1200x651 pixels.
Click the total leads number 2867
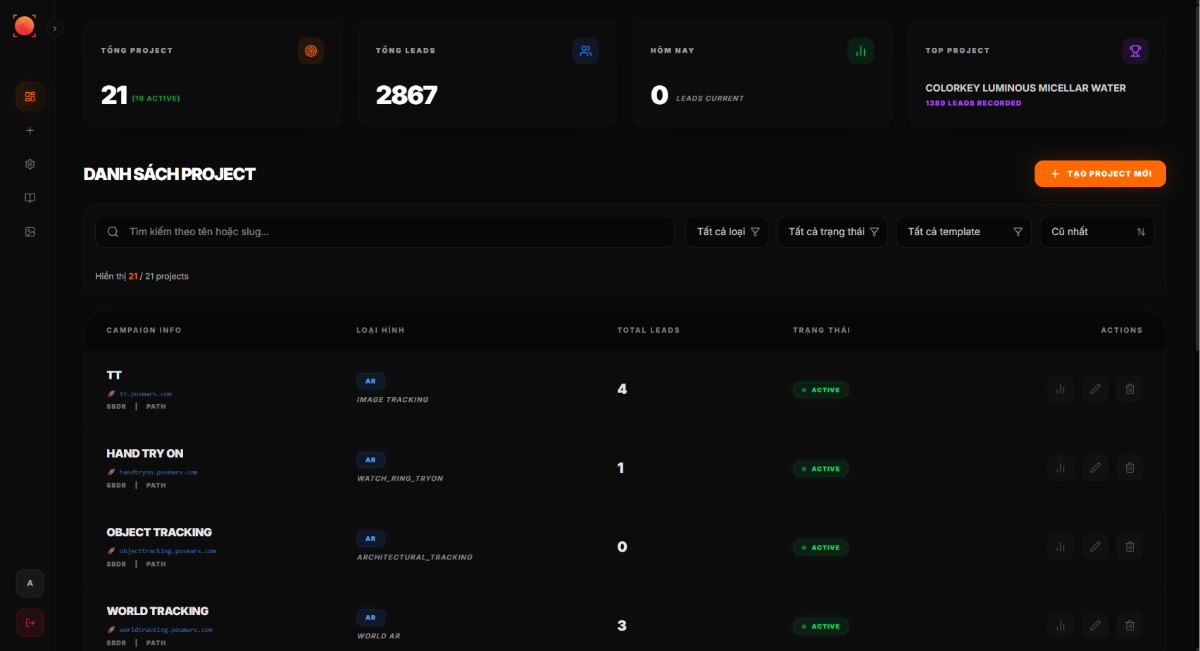pyautogui.click(x=407, y=95)
